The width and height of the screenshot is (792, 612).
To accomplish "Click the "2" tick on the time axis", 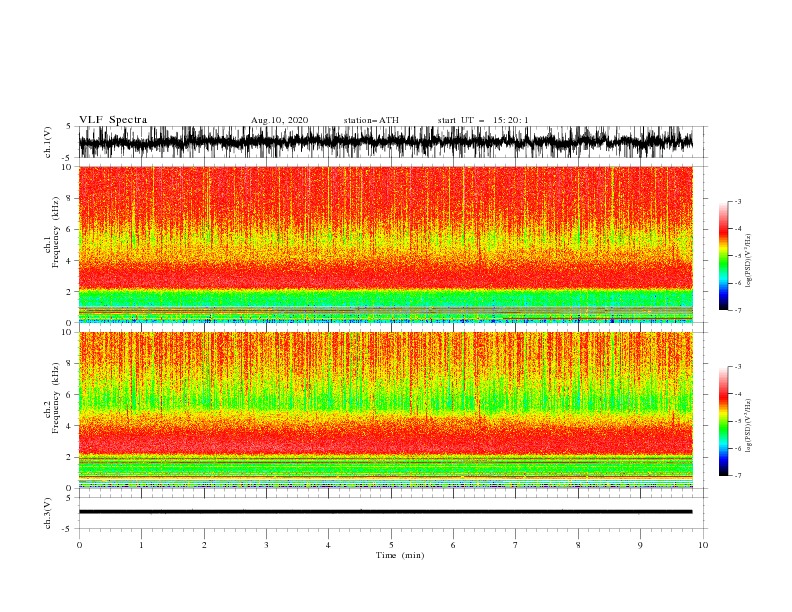I will tap(204, 545).
